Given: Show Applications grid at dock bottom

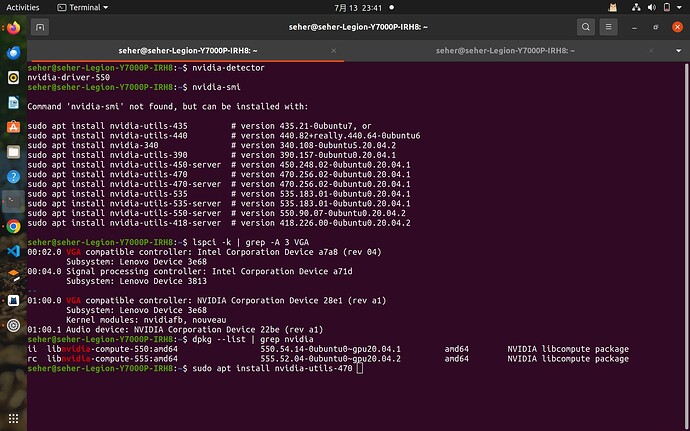Looking at the screenshot, I should click(x=13, y=418).
